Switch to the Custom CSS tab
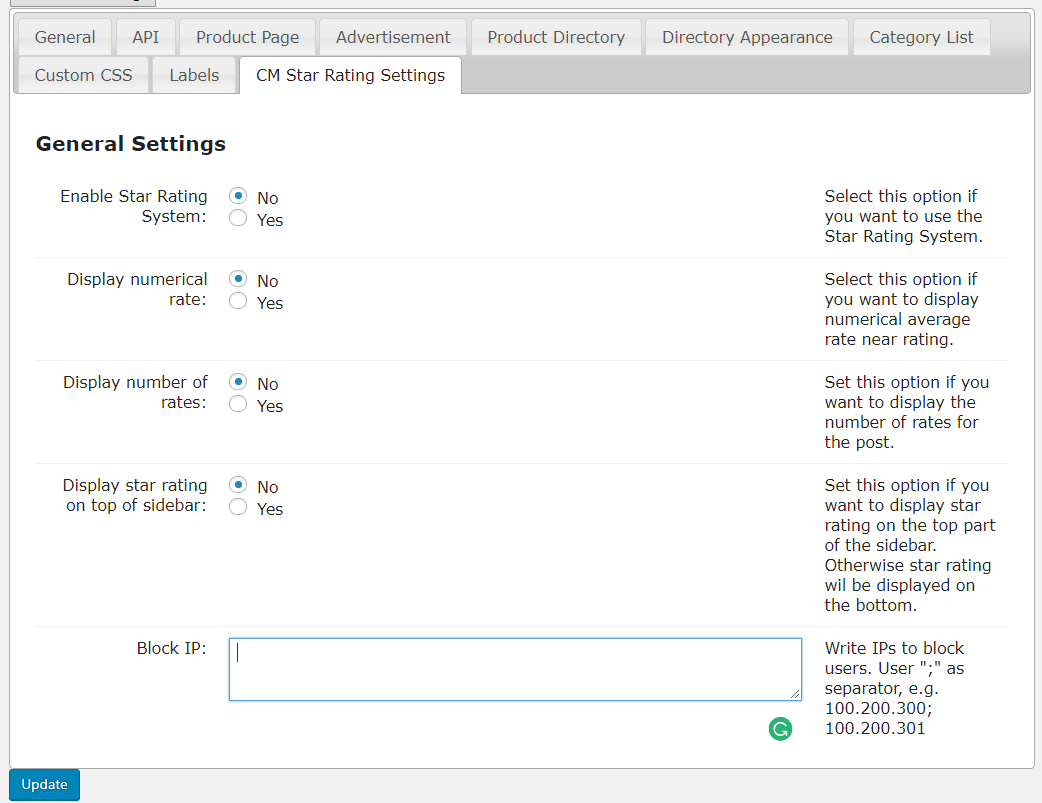The height and width of the screenshot is (803, 1042). coord(83,75)
